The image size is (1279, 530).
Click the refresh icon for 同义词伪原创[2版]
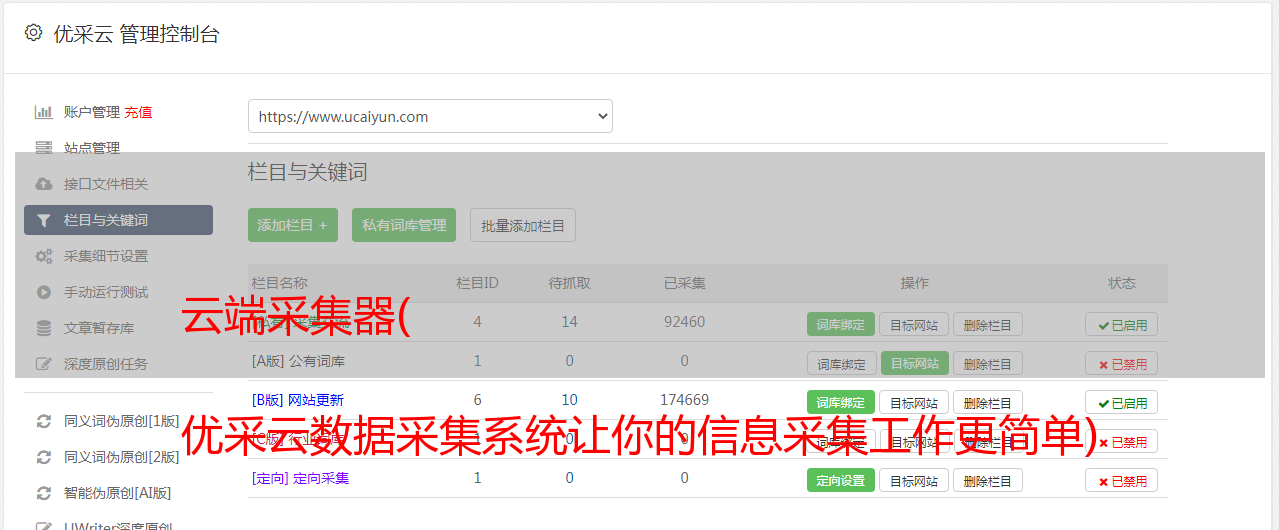(44, 457)
